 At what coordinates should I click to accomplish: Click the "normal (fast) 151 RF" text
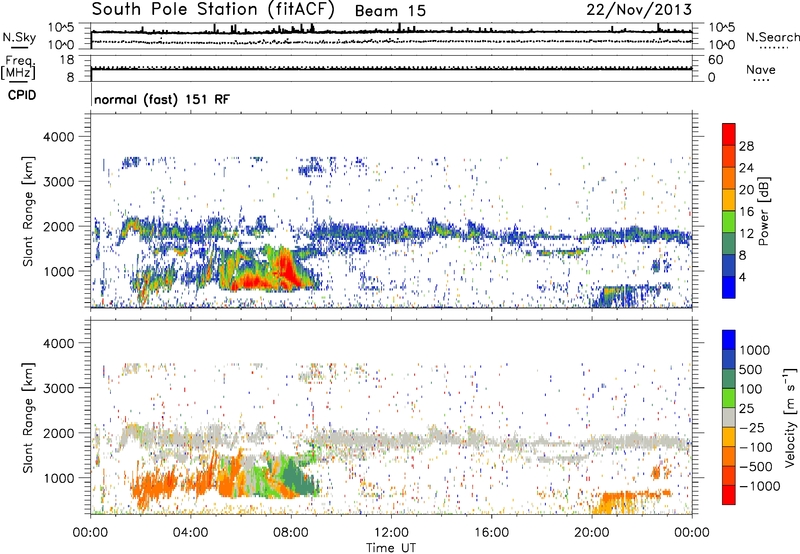coord(162,99)
